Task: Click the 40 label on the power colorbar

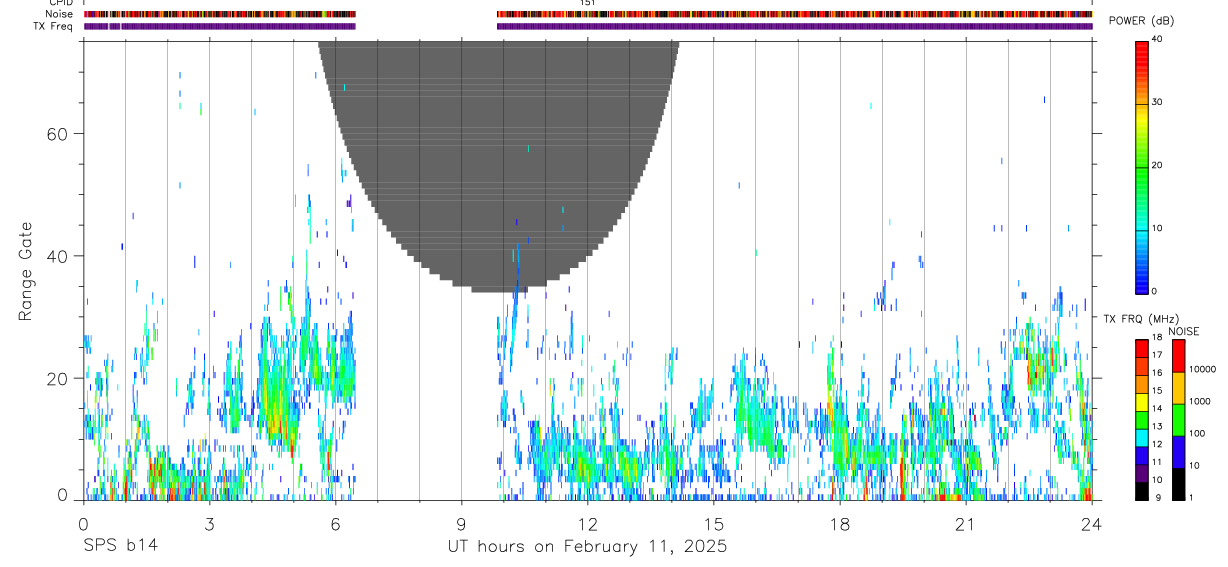Action: 1156,39
